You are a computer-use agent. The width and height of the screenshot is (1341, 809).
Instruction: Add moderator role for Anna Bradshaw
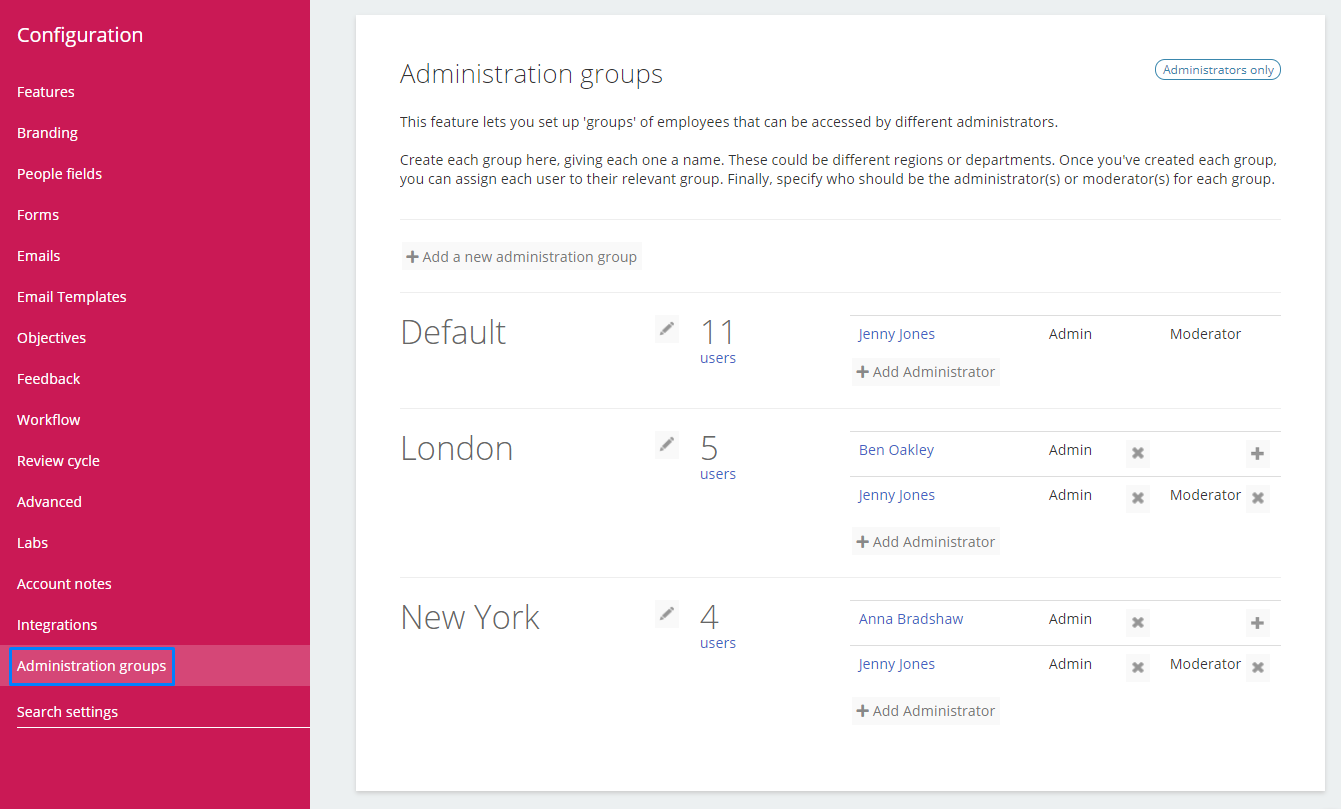pos(1257,622)
